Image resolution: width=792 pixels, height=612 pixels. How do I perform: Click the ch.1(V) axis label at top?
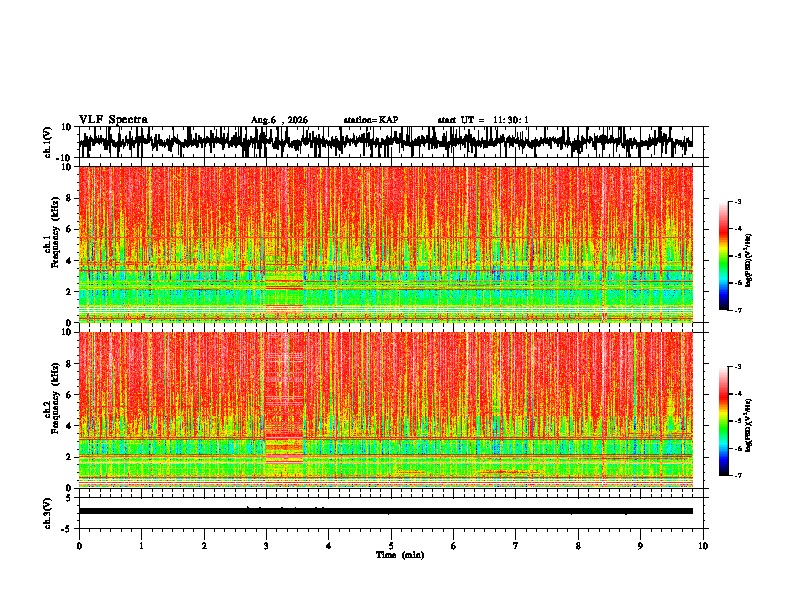tap(48, 142)
